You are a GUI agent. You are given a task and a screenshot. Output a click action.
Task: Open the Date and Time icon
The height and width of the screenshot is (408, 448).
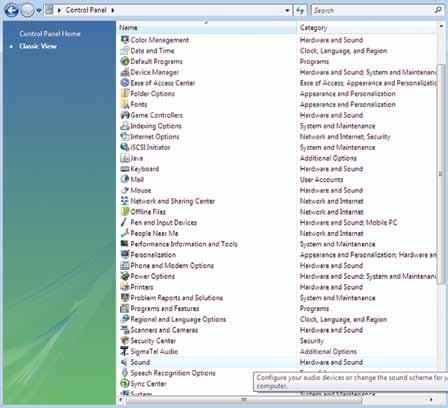pyautogui.click(x=125, y=51)
